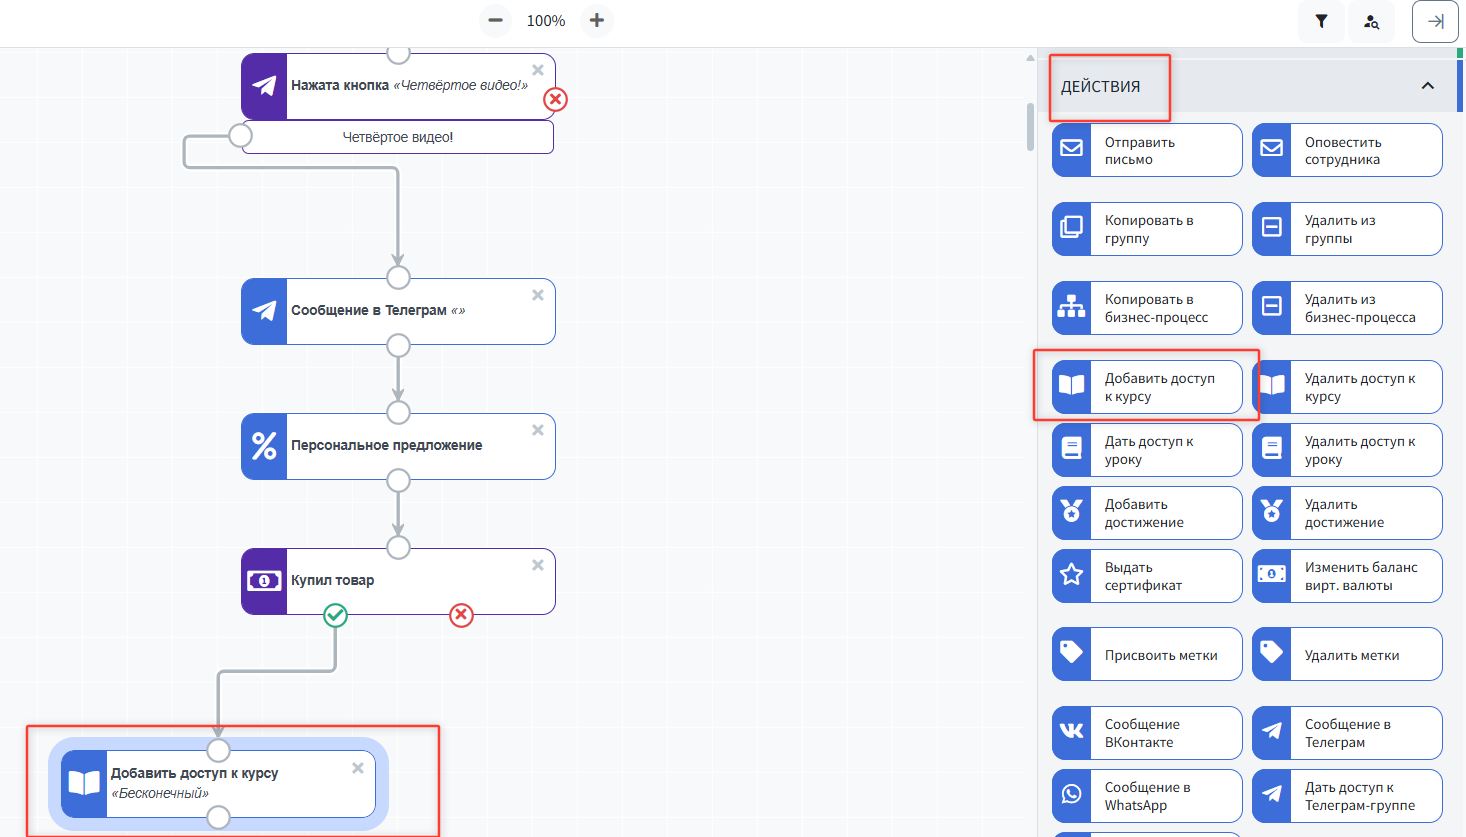Collapse the side panel with arrow icon
Screen dimensions: 1466x837
pos(1435,21)
